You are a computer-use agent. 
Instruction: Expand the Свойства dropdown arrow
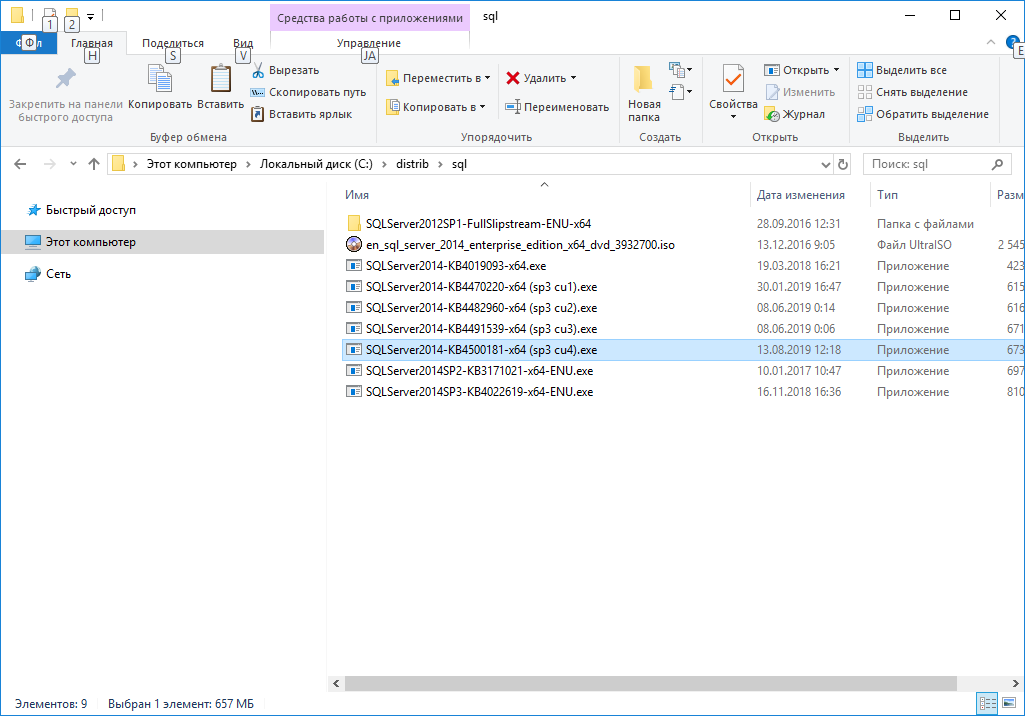(733, 116)
